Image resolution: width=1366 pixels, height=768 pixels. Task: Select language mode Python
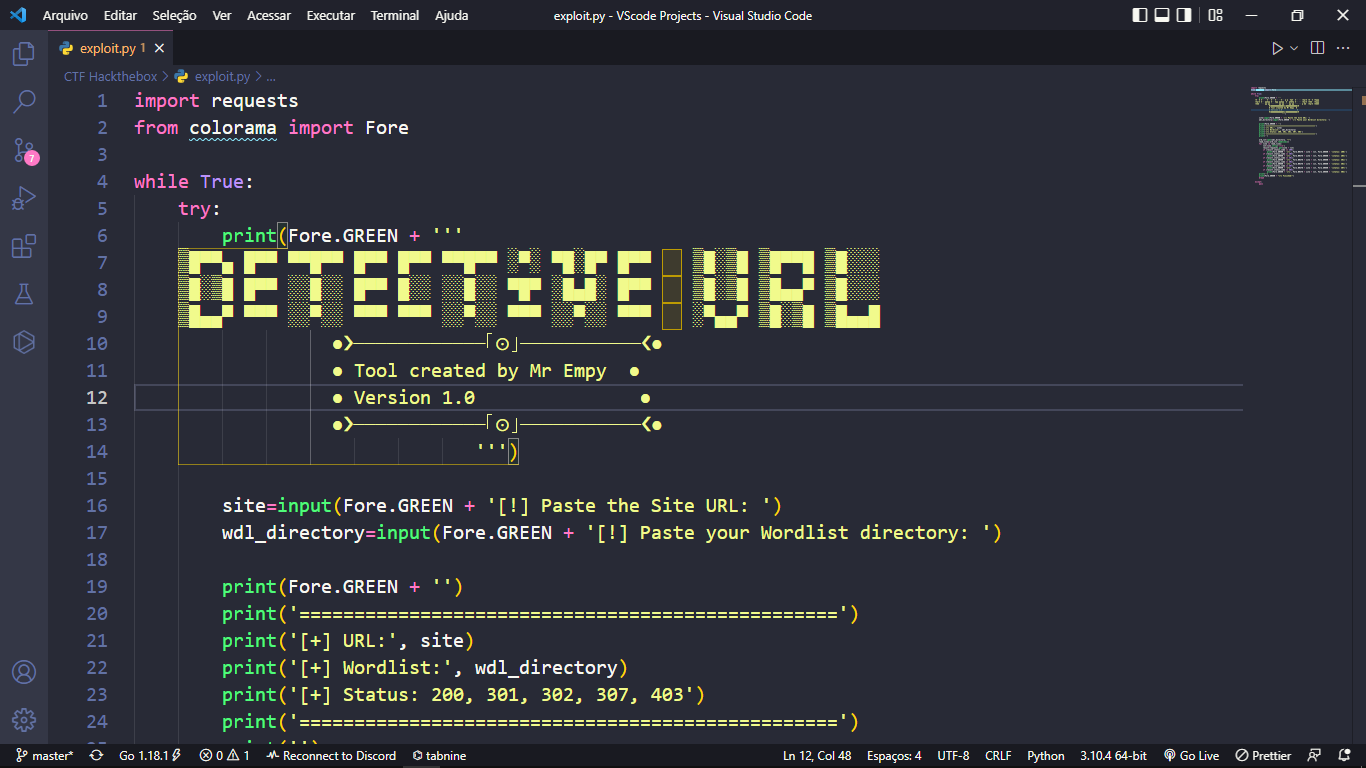1046,756
